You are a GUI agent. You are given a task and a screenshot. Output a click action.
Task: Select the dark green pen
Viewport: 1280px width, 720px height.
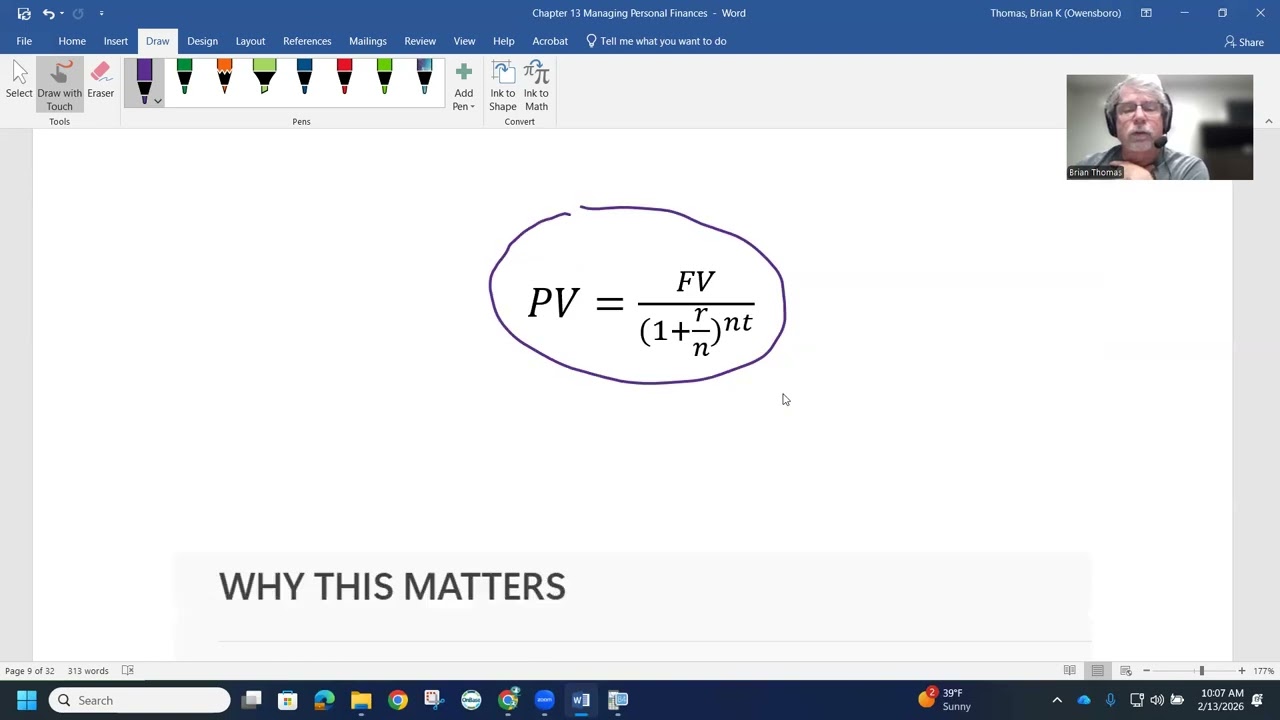tap(184, 78)
